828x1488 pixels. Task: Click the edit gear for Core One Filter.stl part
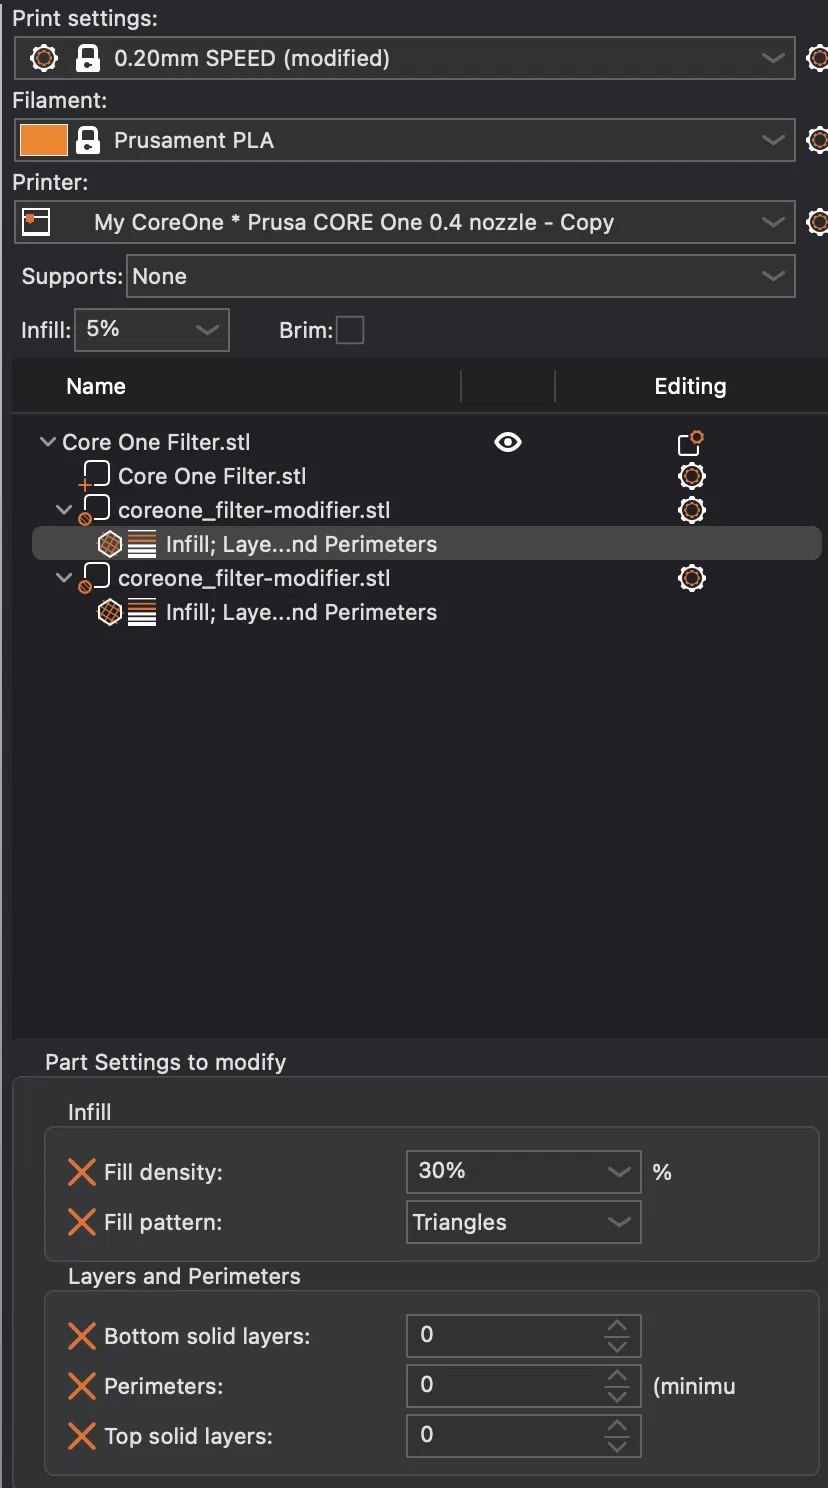tap(691, 476)
